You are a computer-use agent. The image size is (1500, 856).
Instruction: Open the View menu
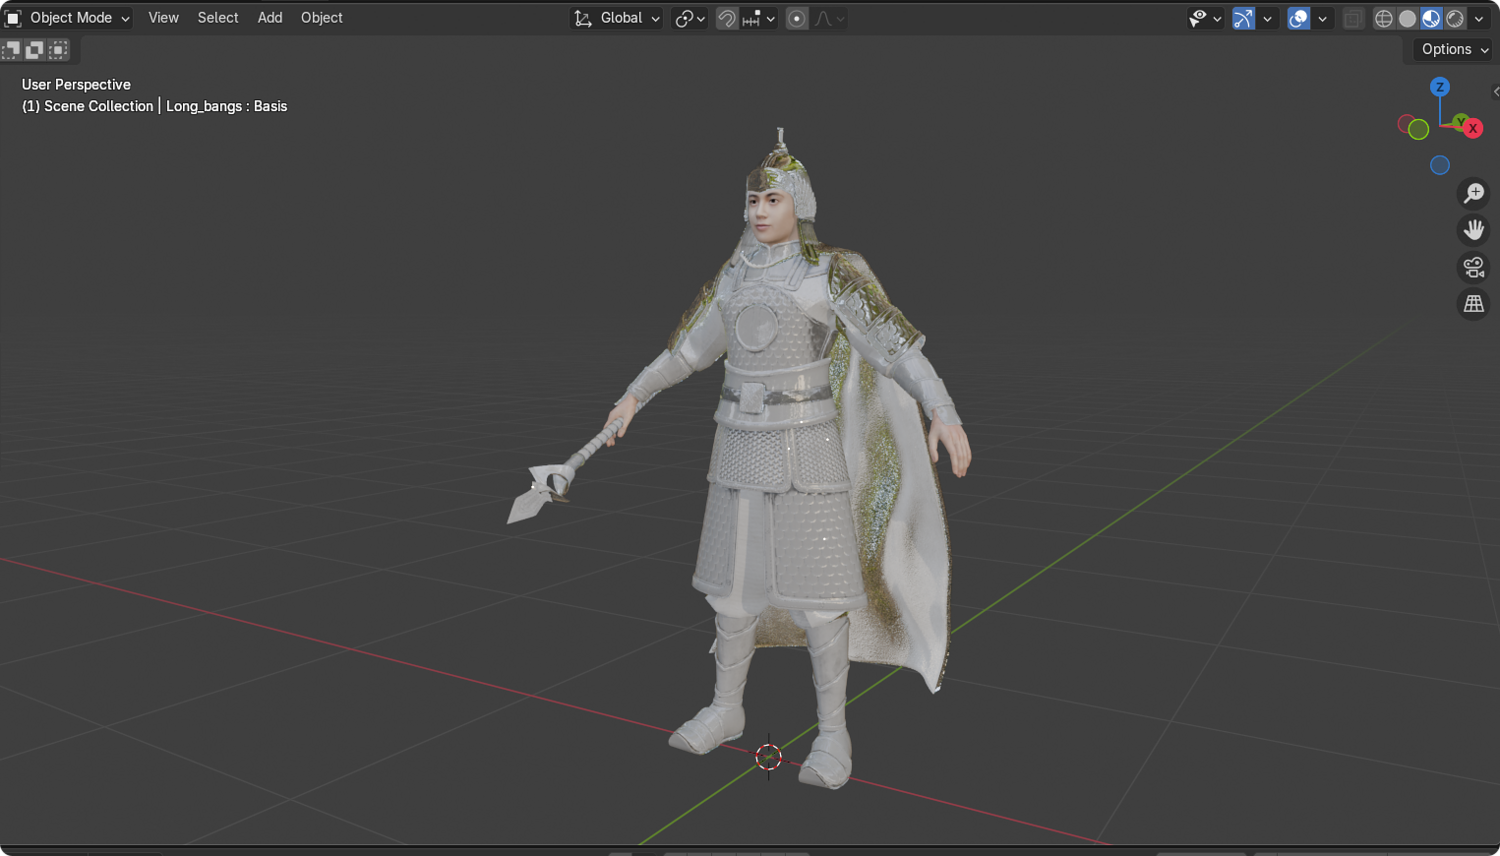pos(163,18)
